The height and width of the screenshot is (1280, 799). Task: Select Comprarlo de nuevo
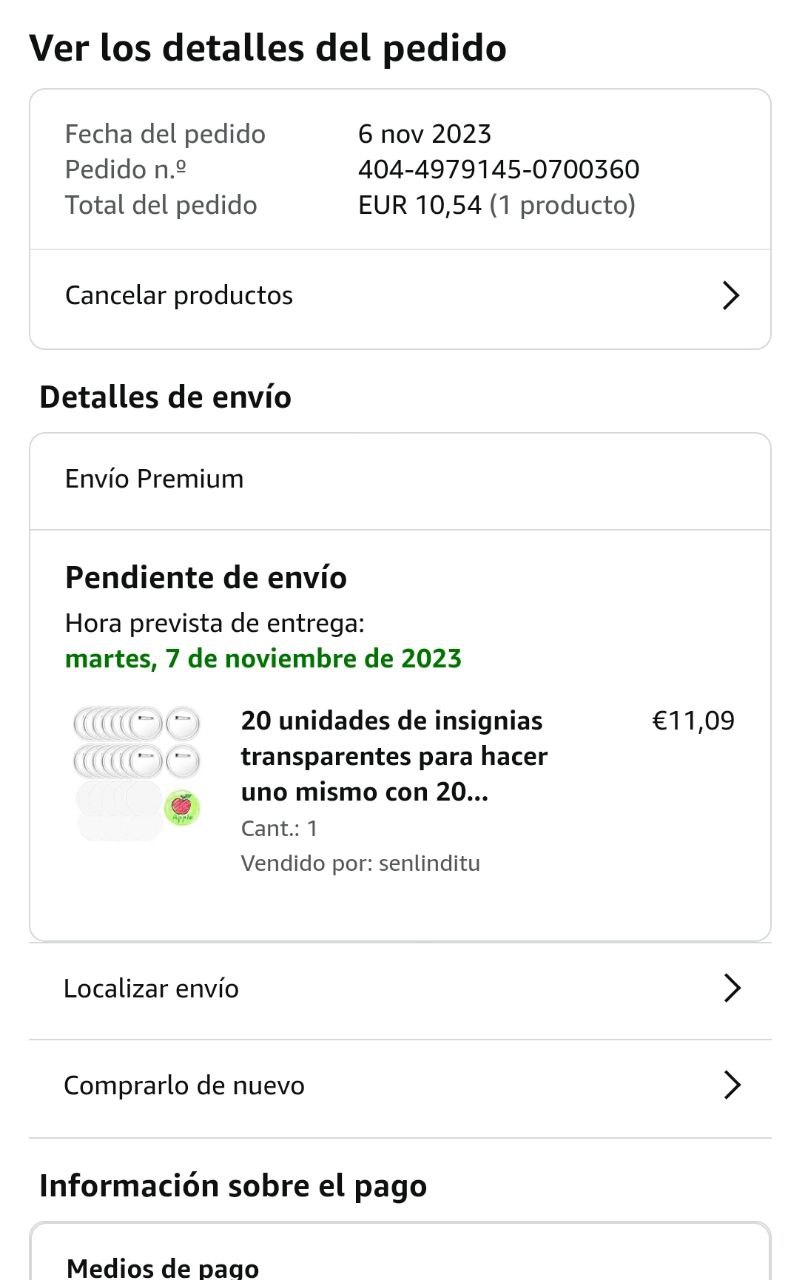185,1086
